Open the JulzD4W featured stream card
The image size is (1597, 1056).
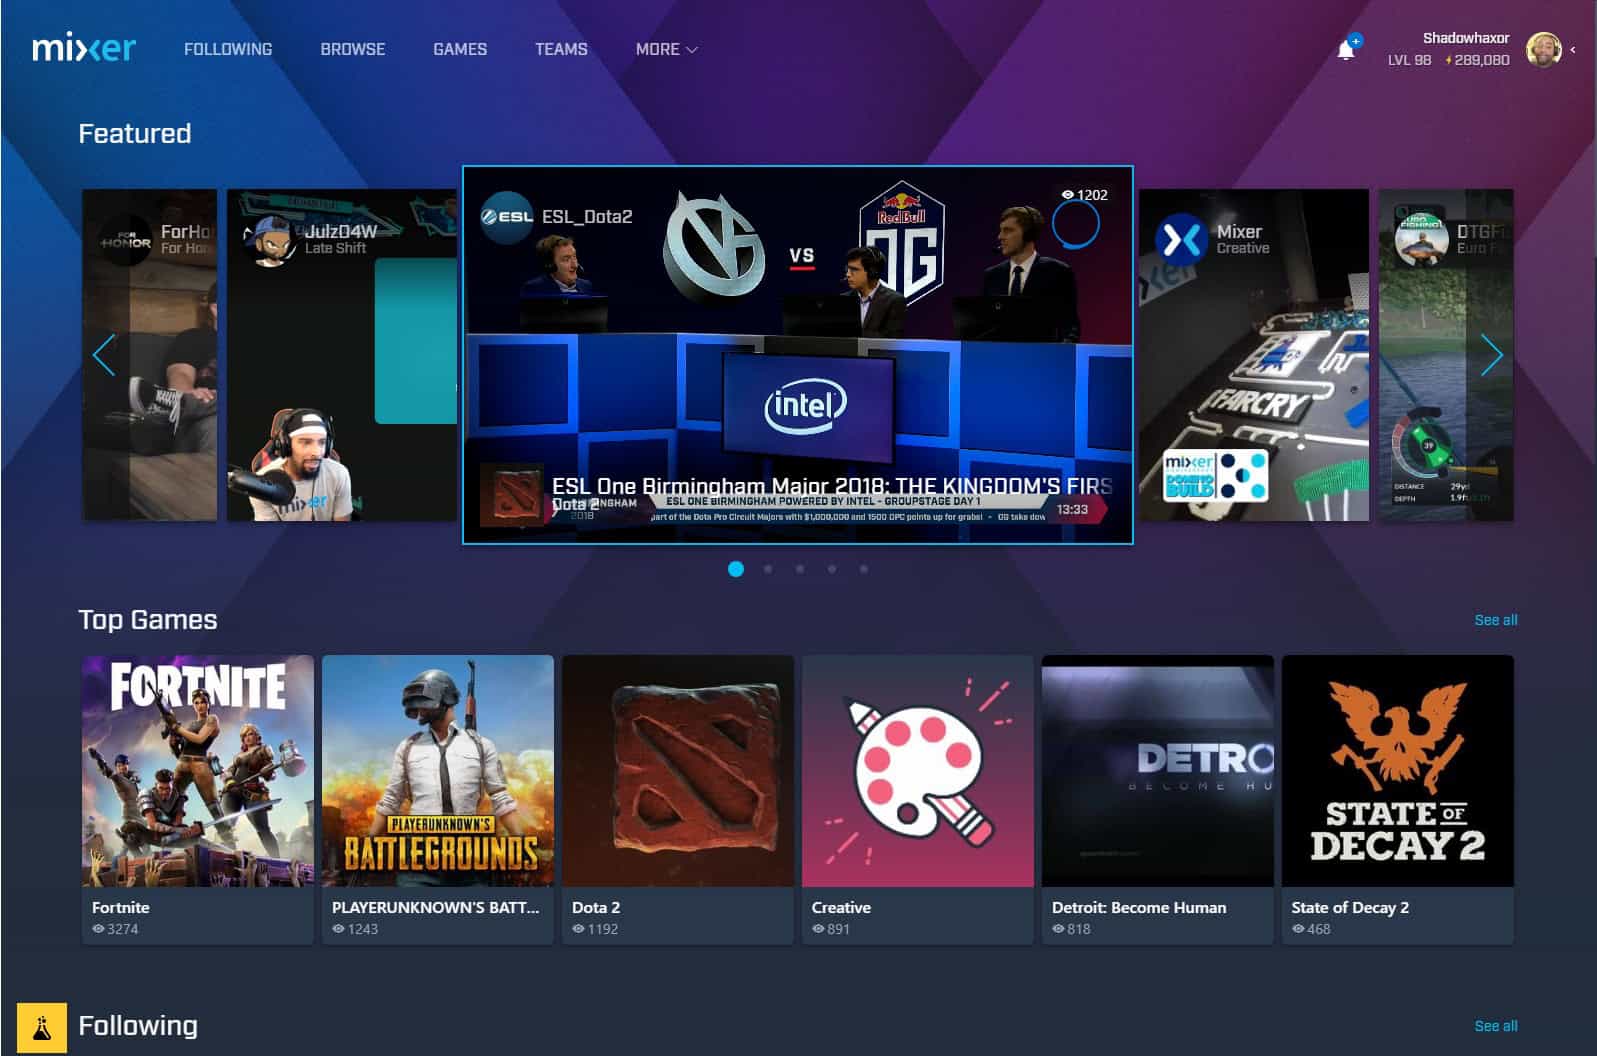pyautogui.click(x=342, y=355)
